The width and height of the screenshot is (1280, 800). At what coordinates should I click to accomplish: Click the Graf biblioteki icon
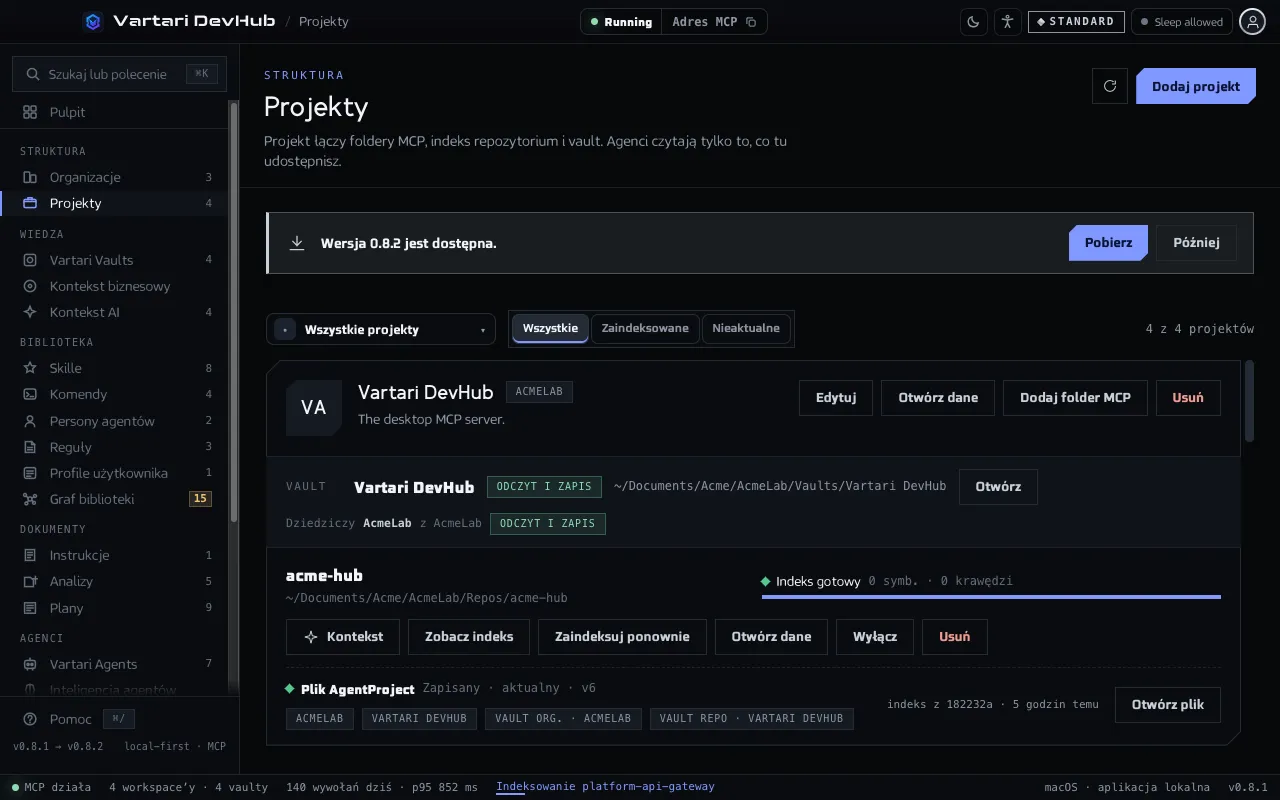(30, 499)
